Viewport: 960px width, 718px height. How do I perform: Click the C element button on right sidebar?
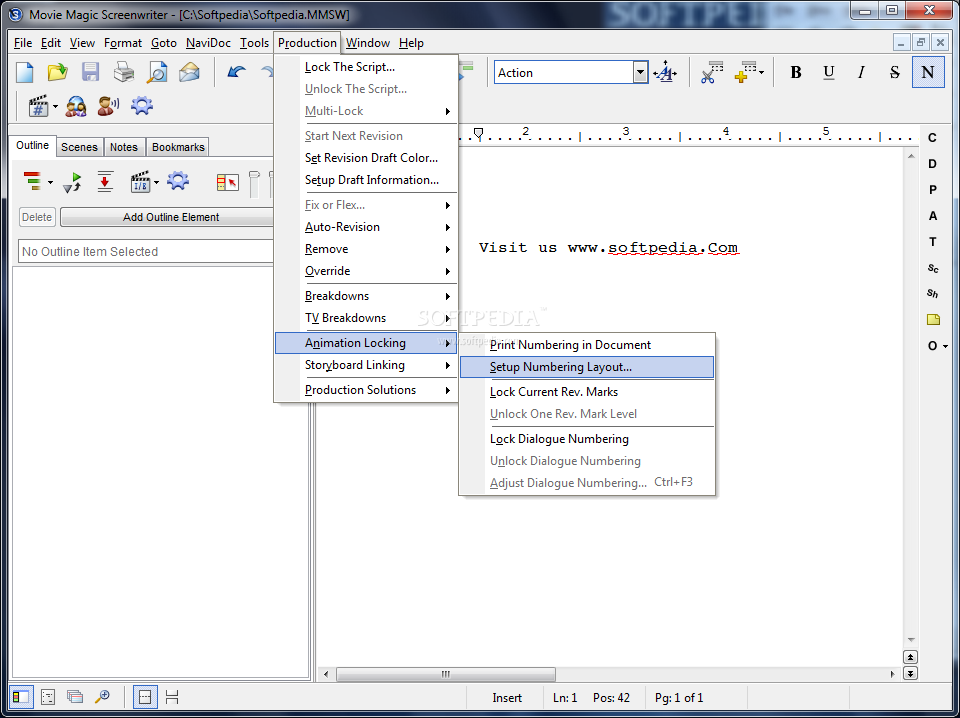932,138
